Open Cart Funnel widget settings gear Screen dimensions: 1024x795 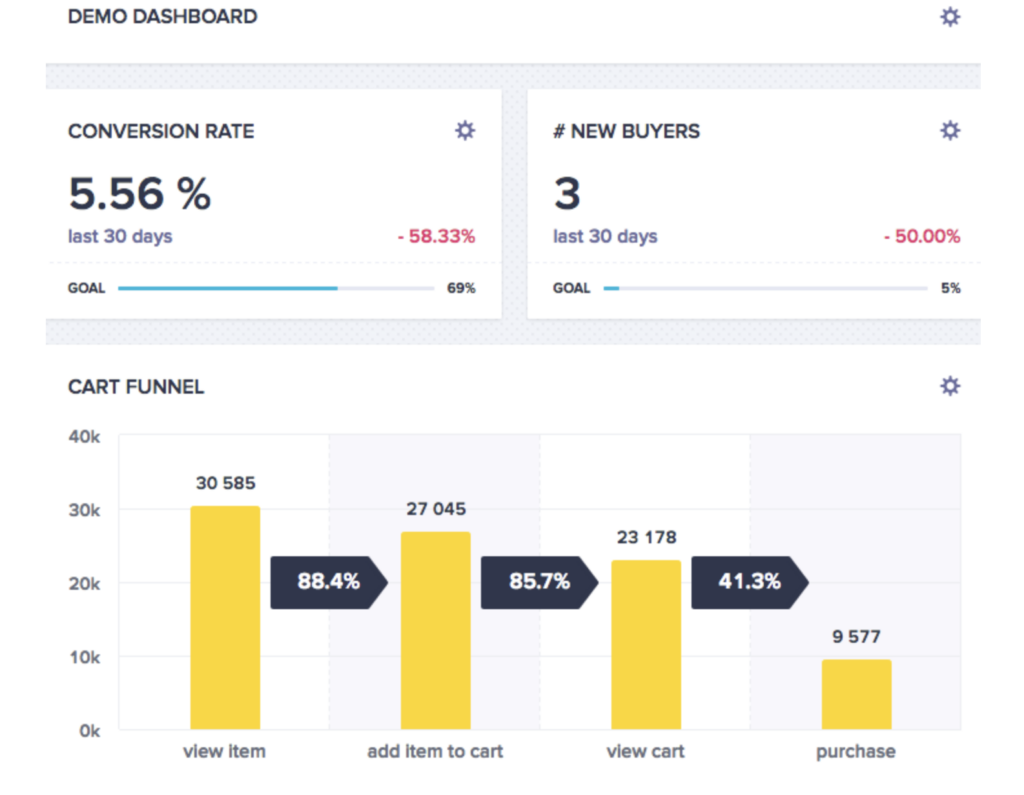pyautogui.click(x=950, y=386)
